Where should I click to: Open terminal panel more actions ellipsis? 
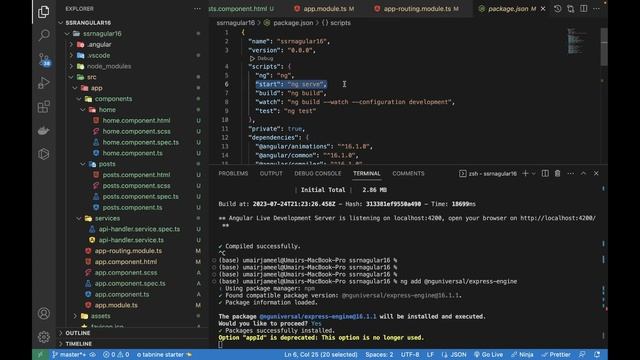571,173
